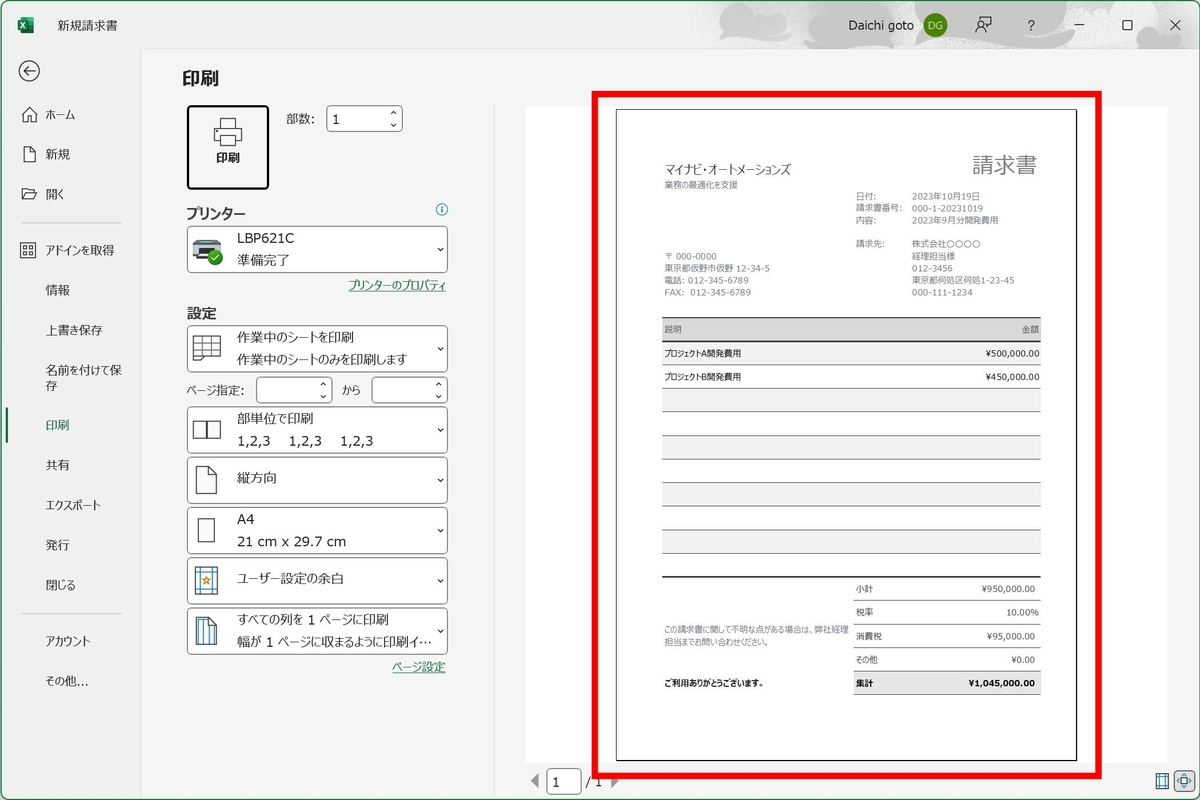This screenshot has height=800, width=1200.
Task: Click the copies (部数) input field
Action: coord(355,119)
